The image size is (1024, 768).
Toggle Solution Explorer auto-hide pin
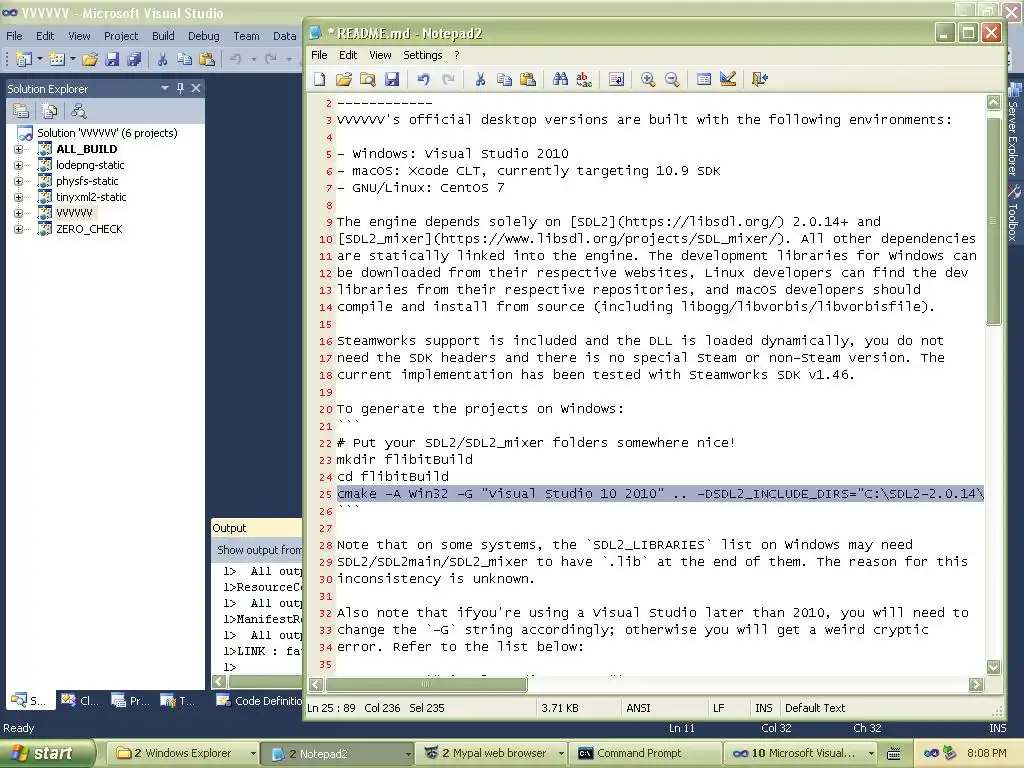(x=180, y=88)
